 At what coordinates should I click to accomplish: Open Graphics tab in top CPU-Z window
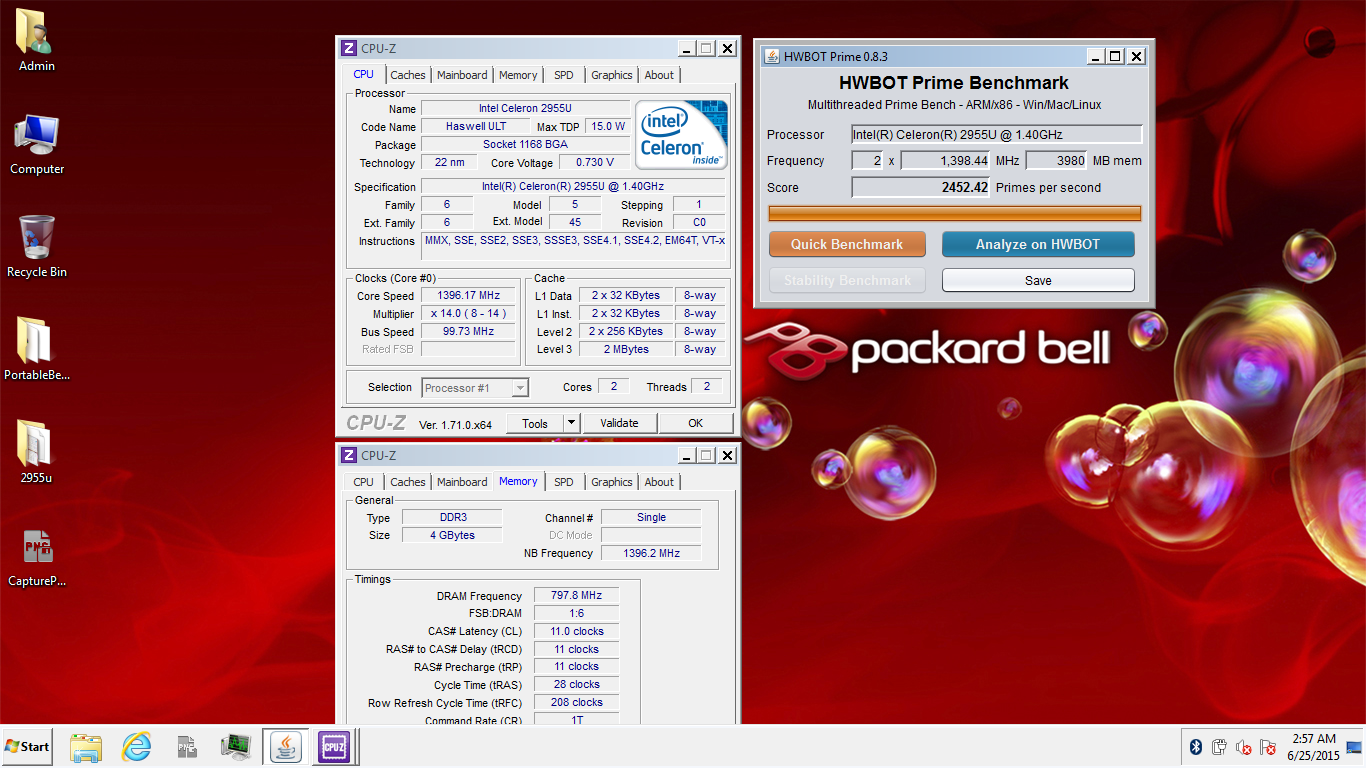click(x=612, y=75)
